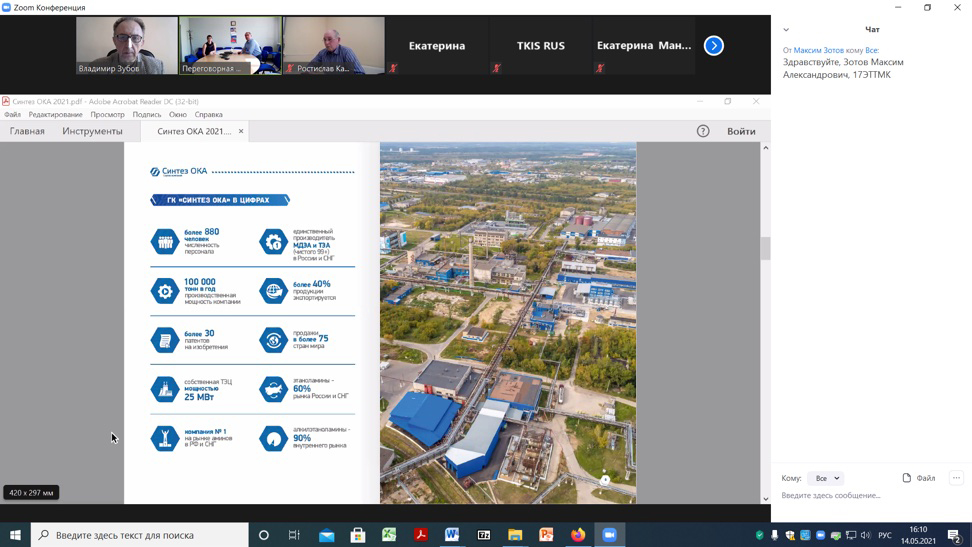The width and height of the screenshot is (972, 547).
Task: Open File Explorer from the taskbar
Action: point(515,535)
